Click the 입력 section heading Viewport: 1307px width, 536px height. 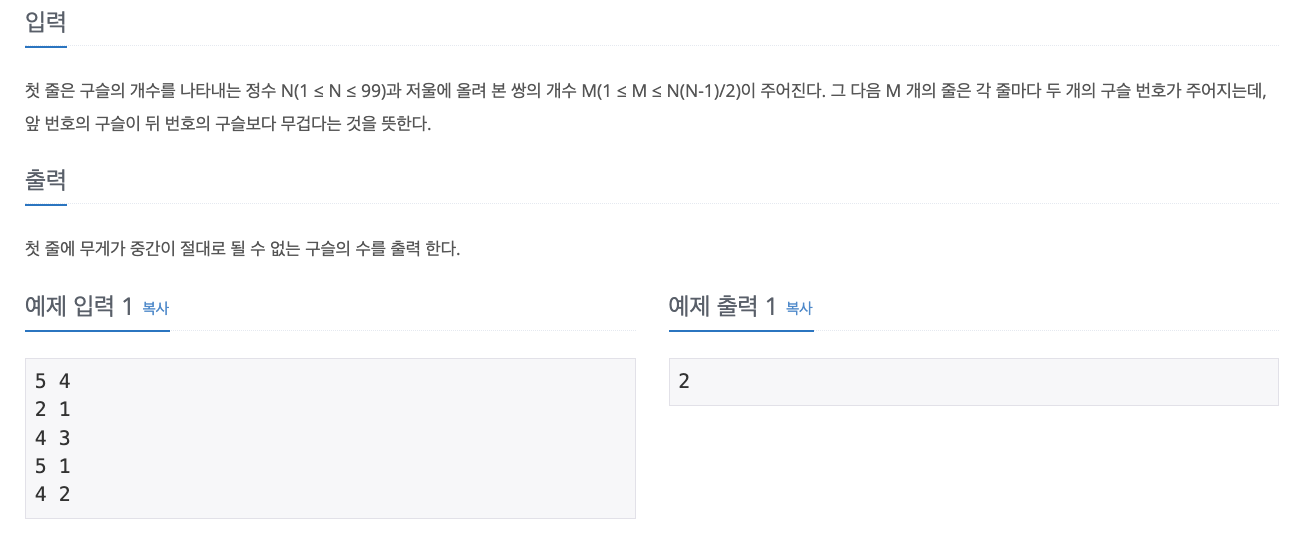tap(46, 21)
